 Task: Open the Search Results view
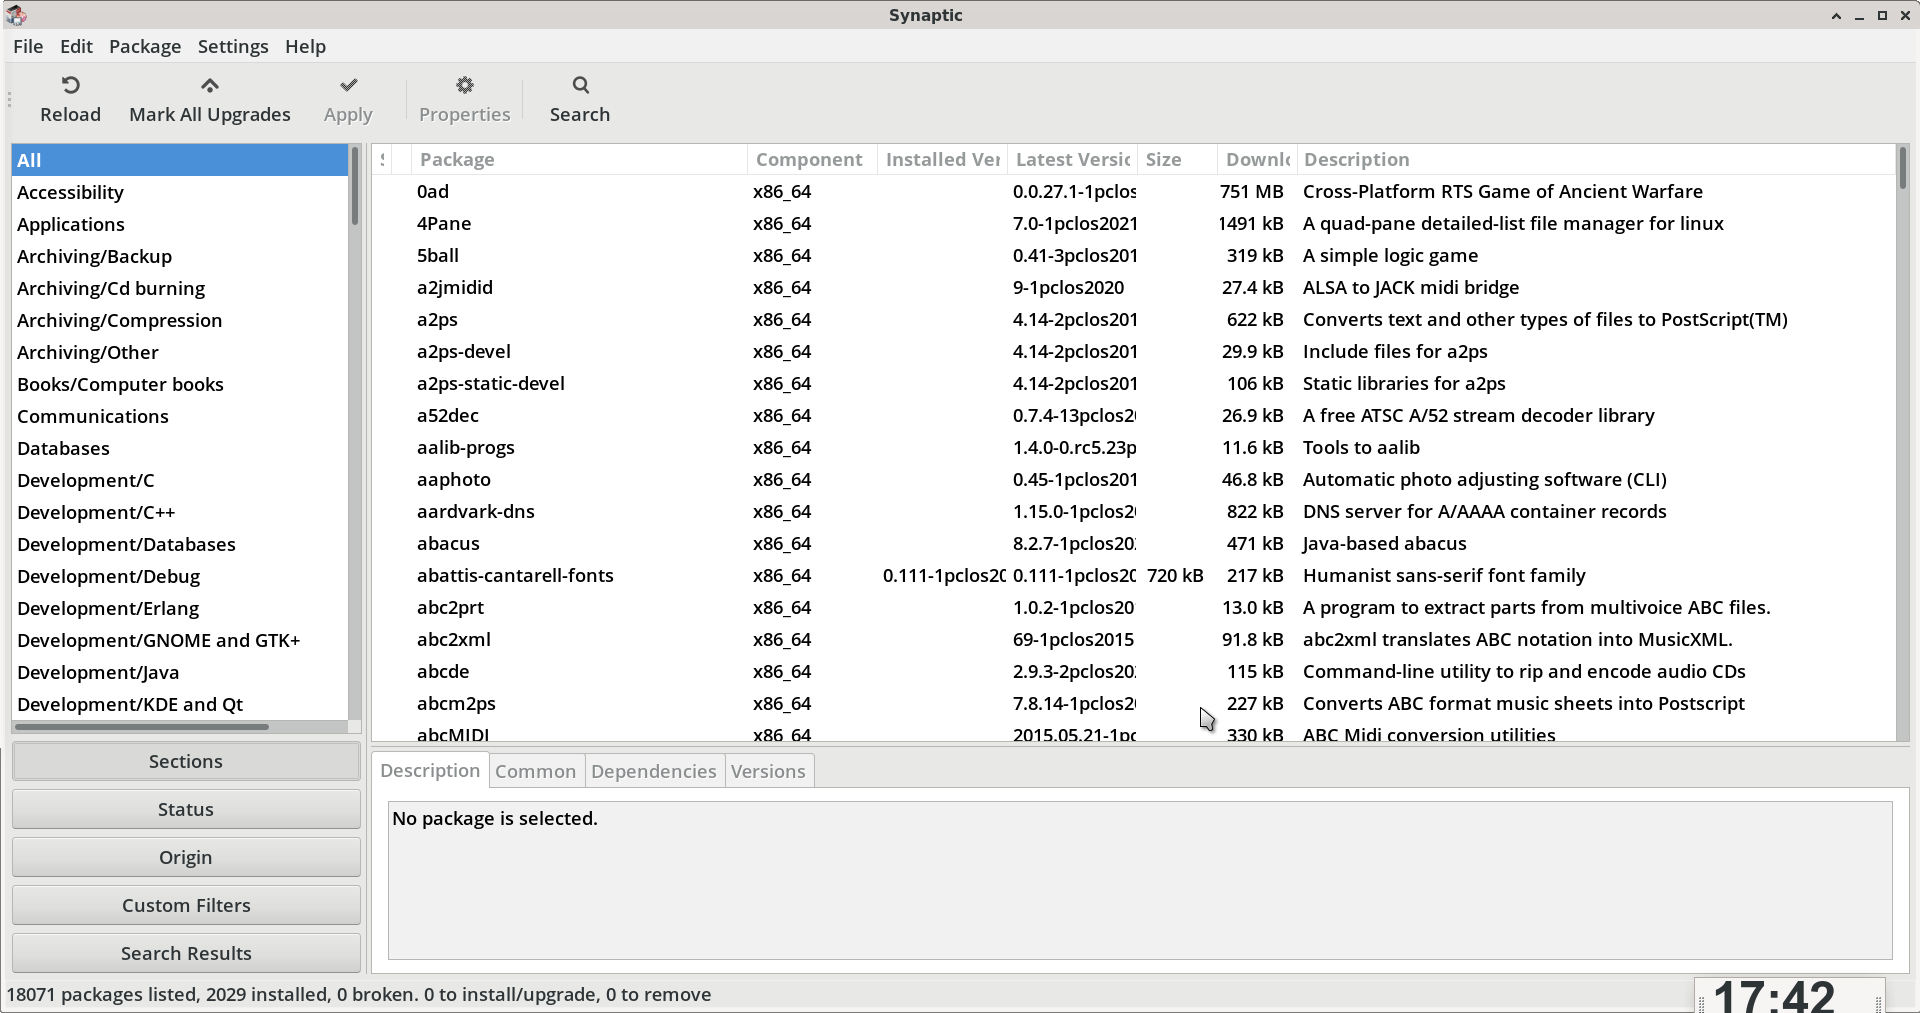(186, 953)
